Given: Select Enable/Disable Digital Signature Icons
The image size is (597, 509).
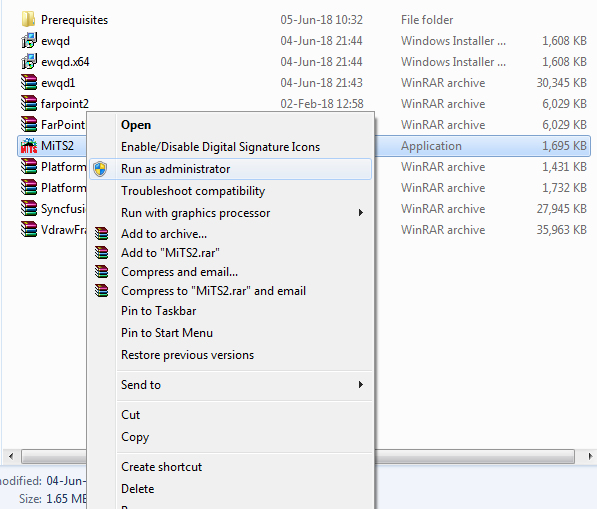Looking at the screenshot, I should click(x=220, y=147).
